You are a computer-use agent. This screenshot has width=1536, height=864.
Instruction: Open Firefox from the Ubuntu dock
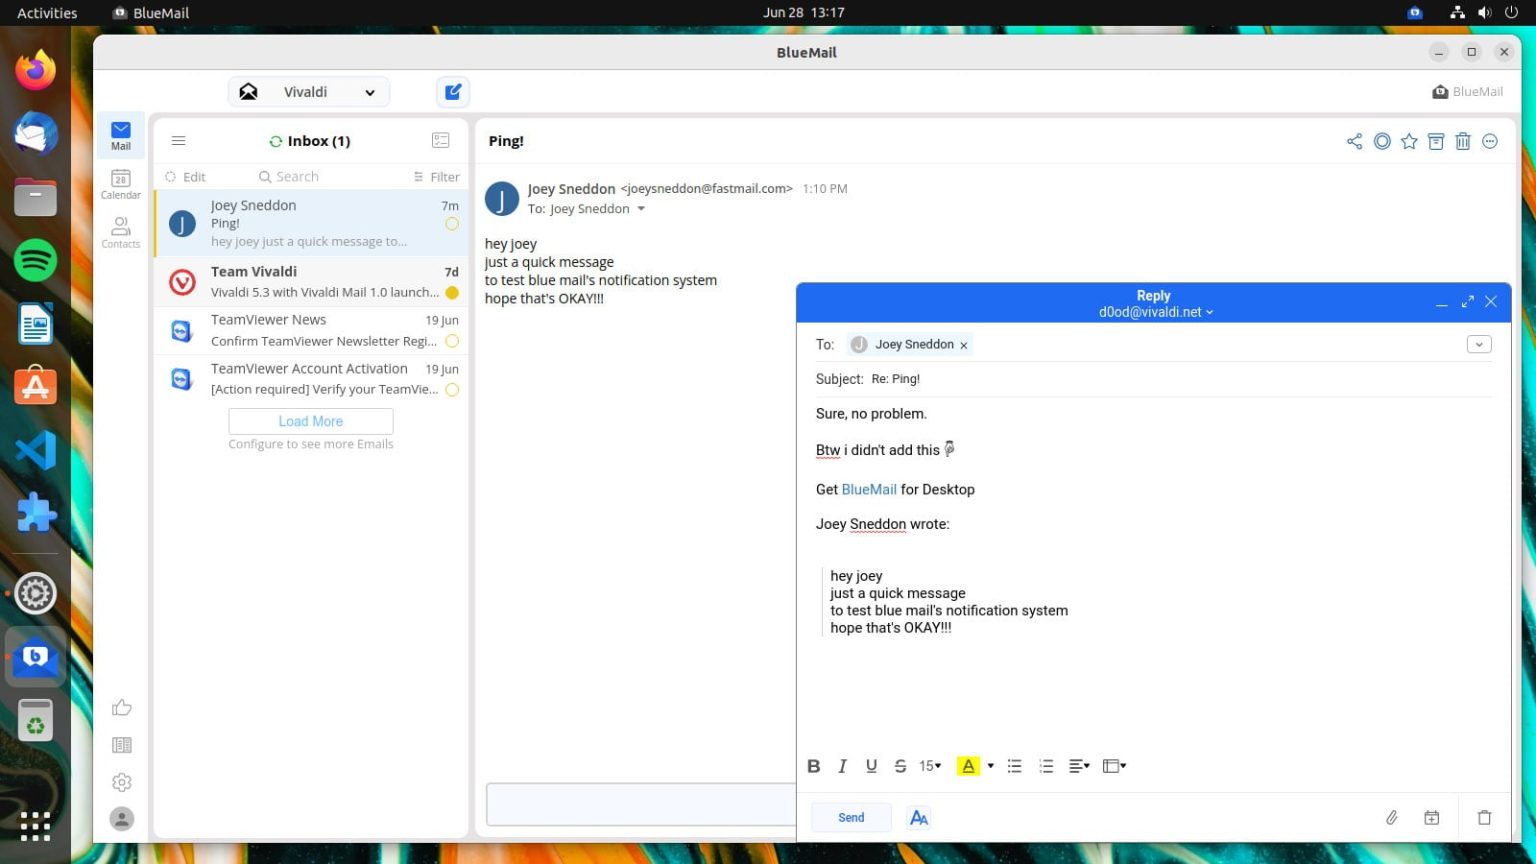[x=35, y=70]
